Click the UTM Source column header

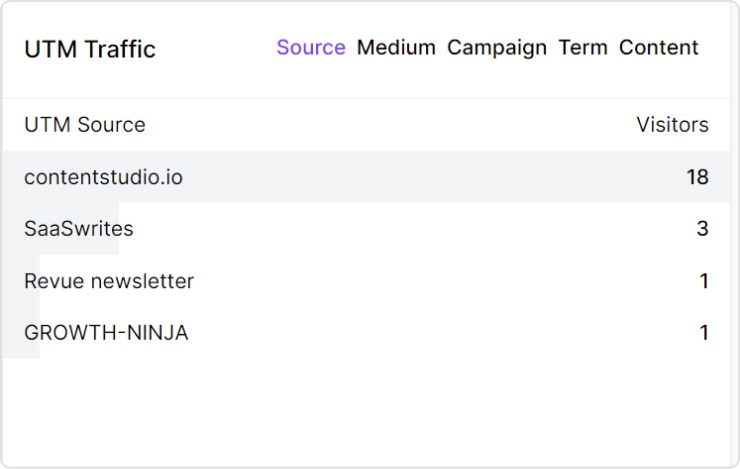point(85,125)
